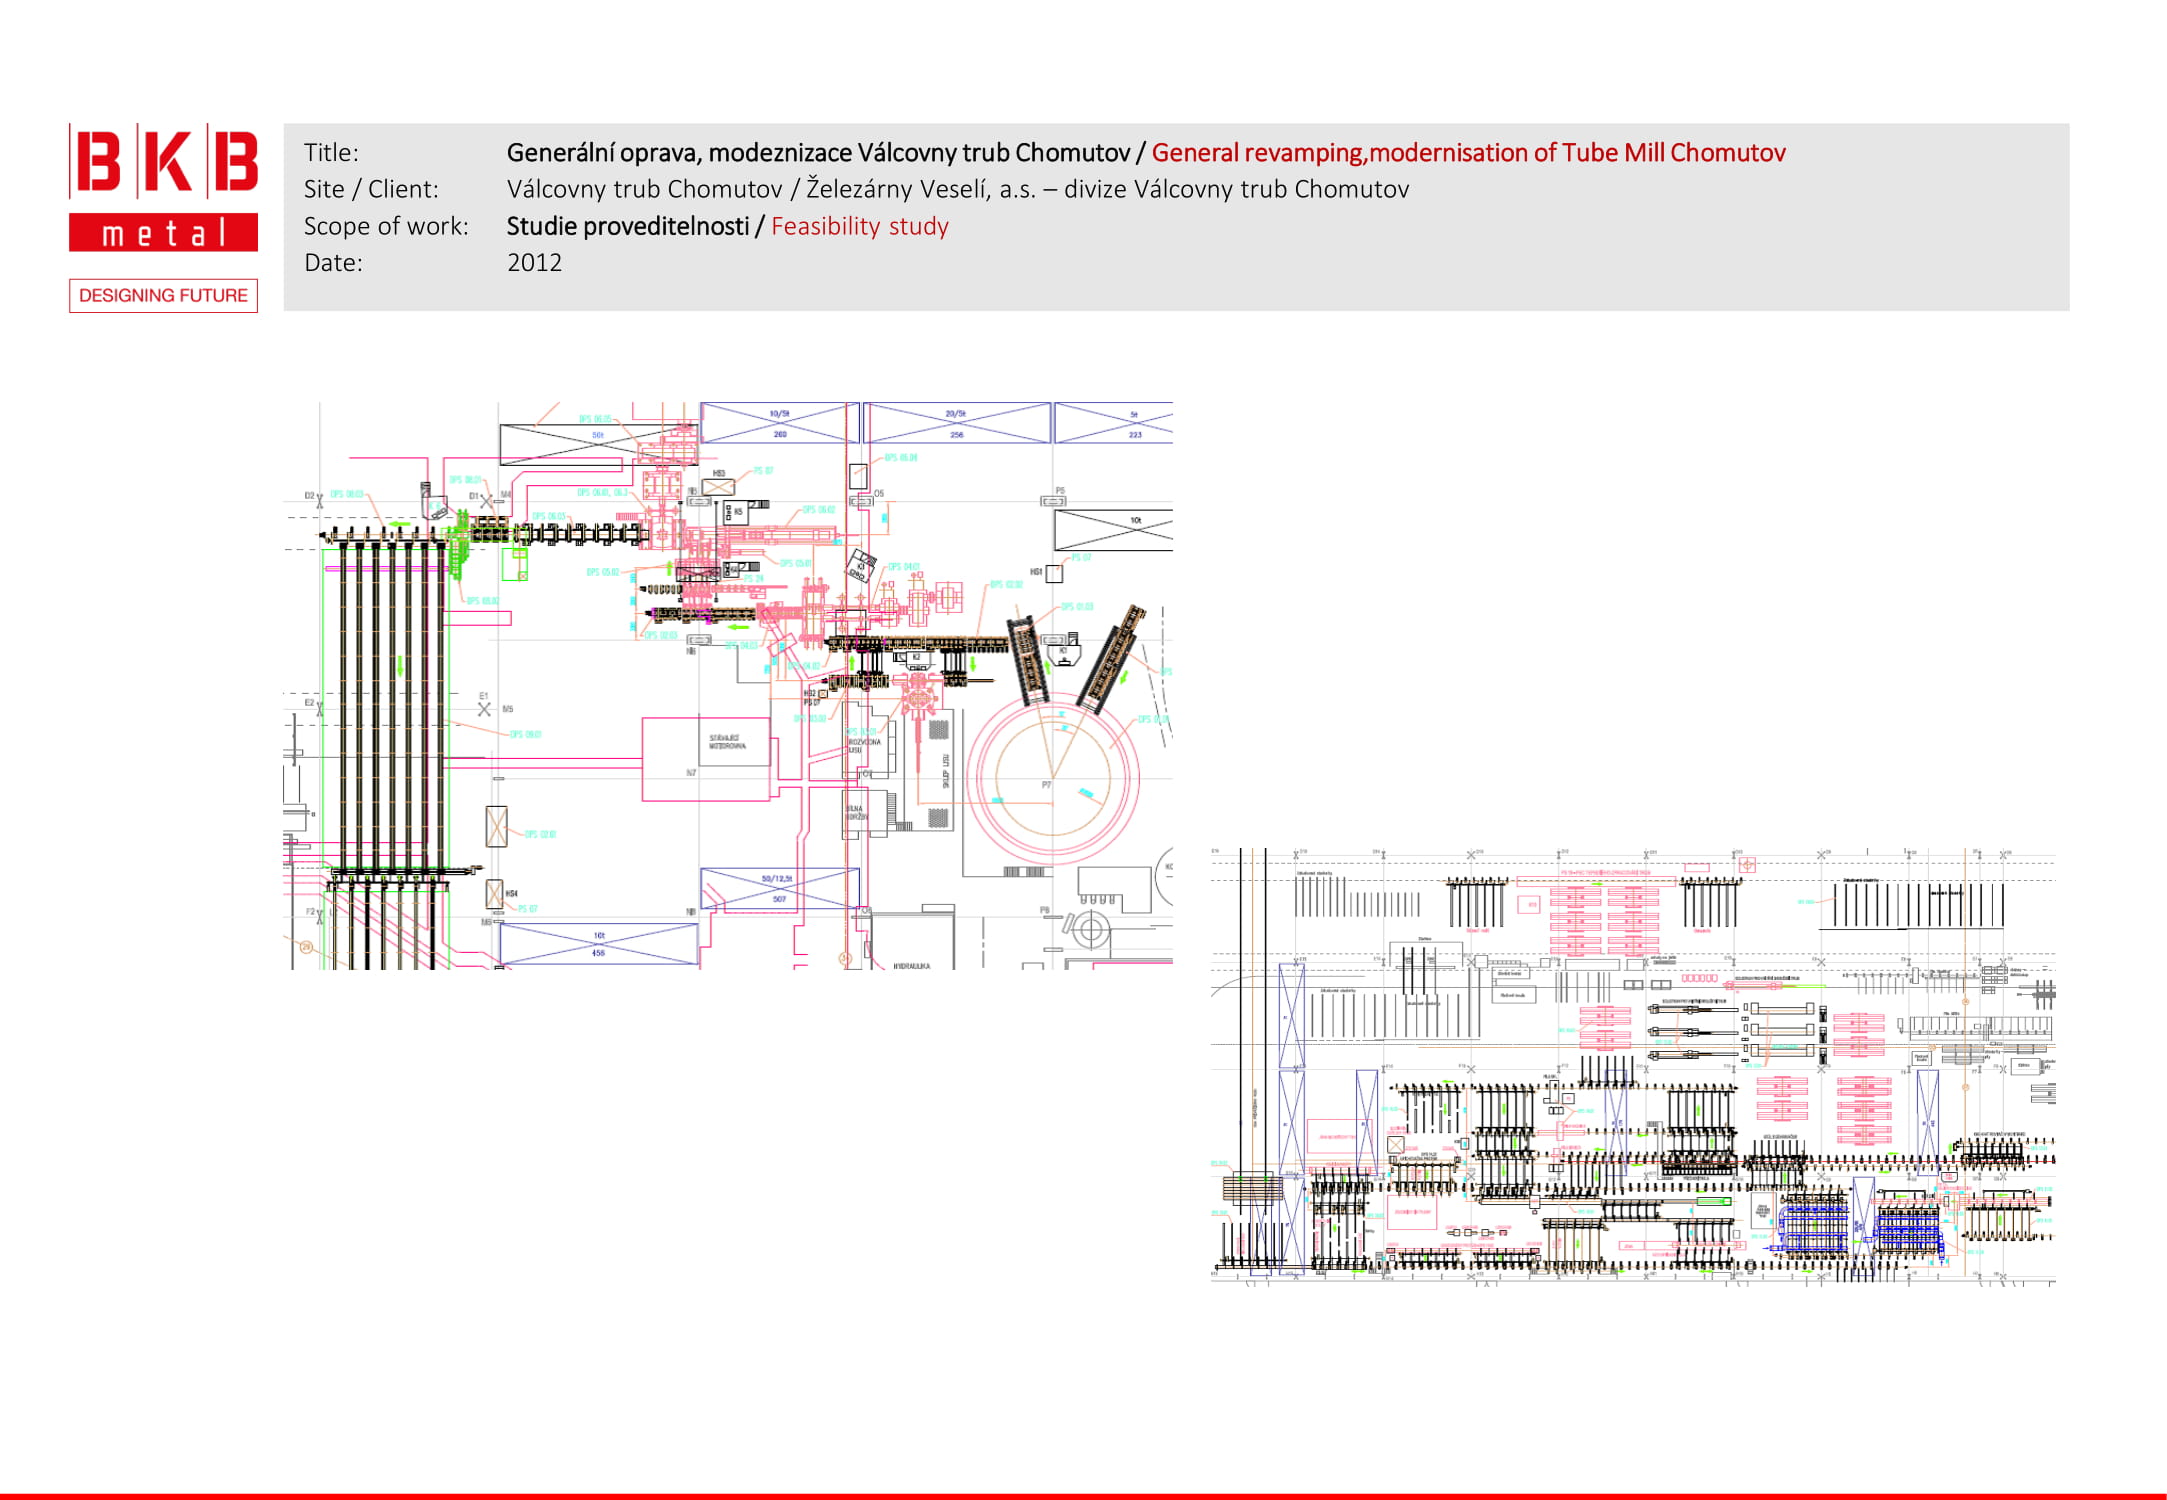Click the Site / Client label
This screenshot has height=1500, width=2167.
coord(371,190)
